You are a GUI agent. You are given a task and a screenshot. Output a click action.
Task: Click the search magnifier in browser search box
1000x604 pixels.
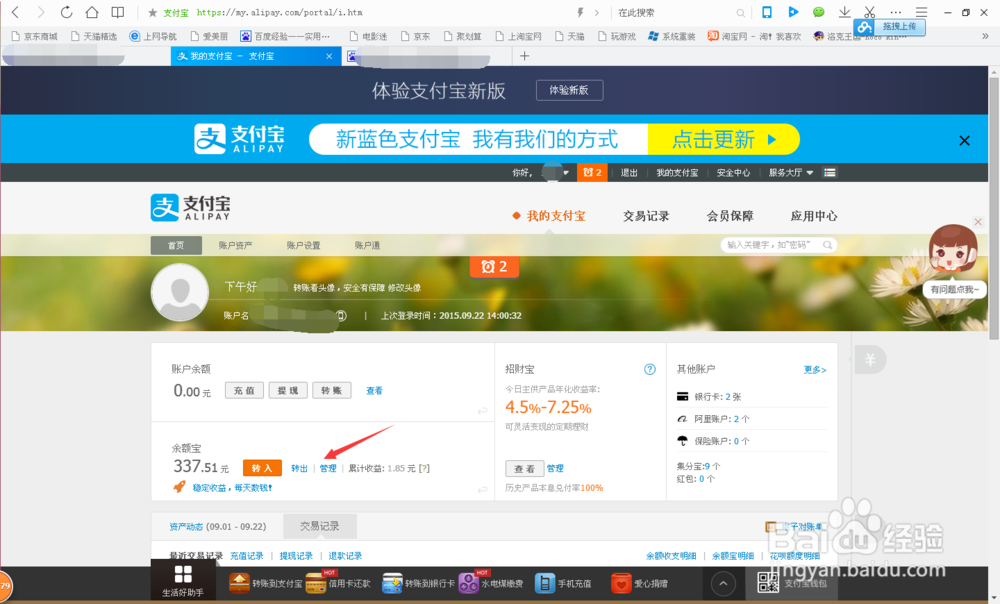point(740,13)
